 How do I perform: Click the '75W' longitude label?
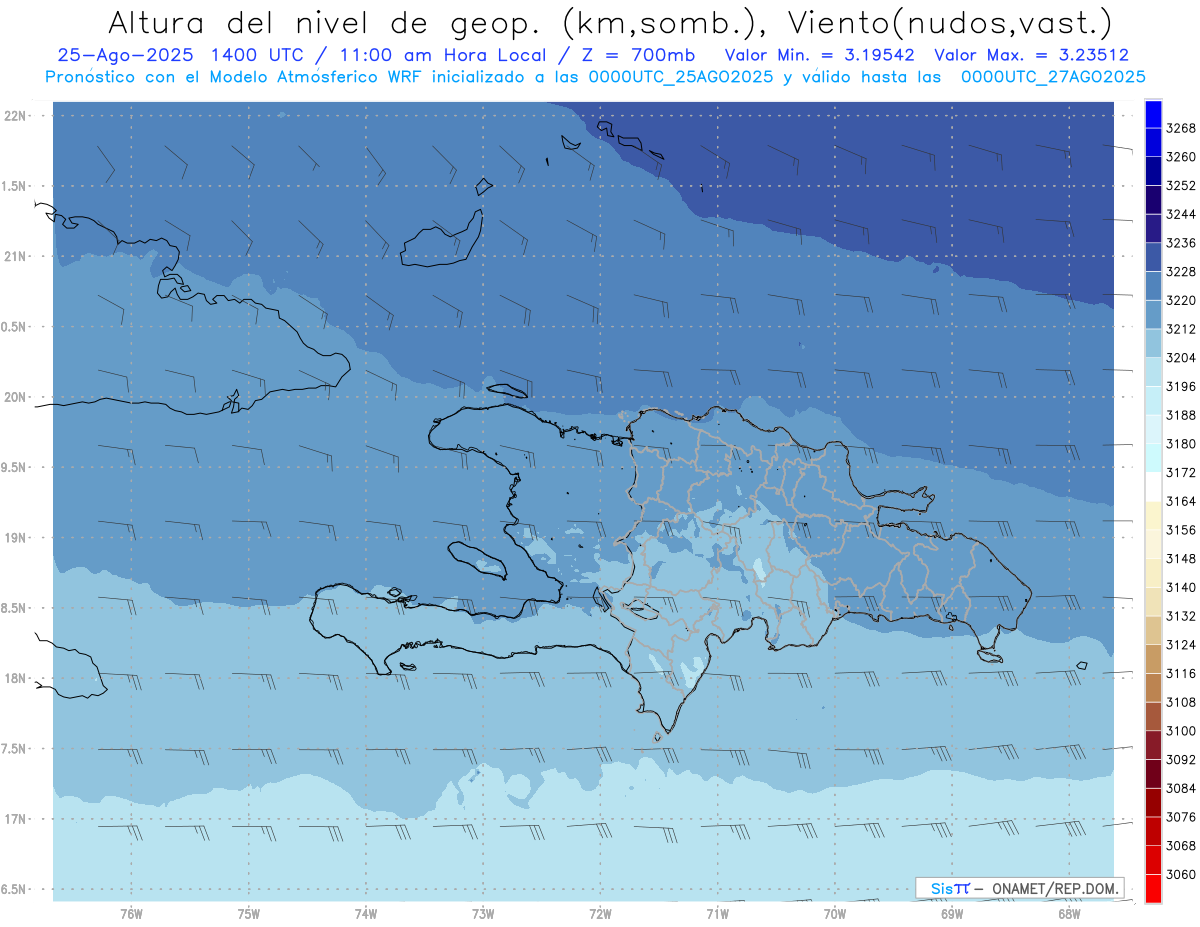click(249, 914)
